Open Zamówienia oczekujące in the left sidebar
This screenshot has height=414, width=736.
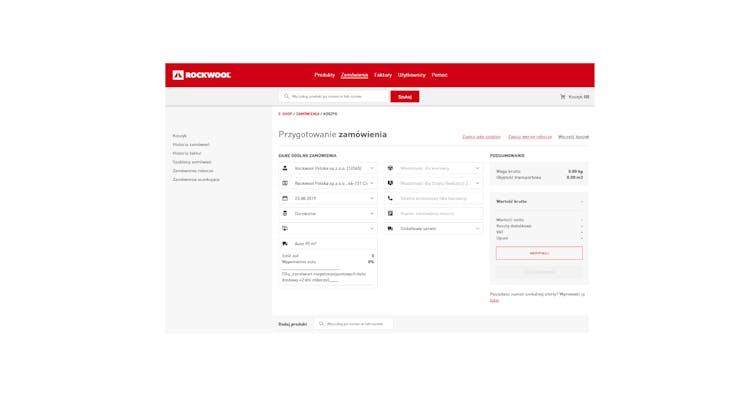[196, 179]
